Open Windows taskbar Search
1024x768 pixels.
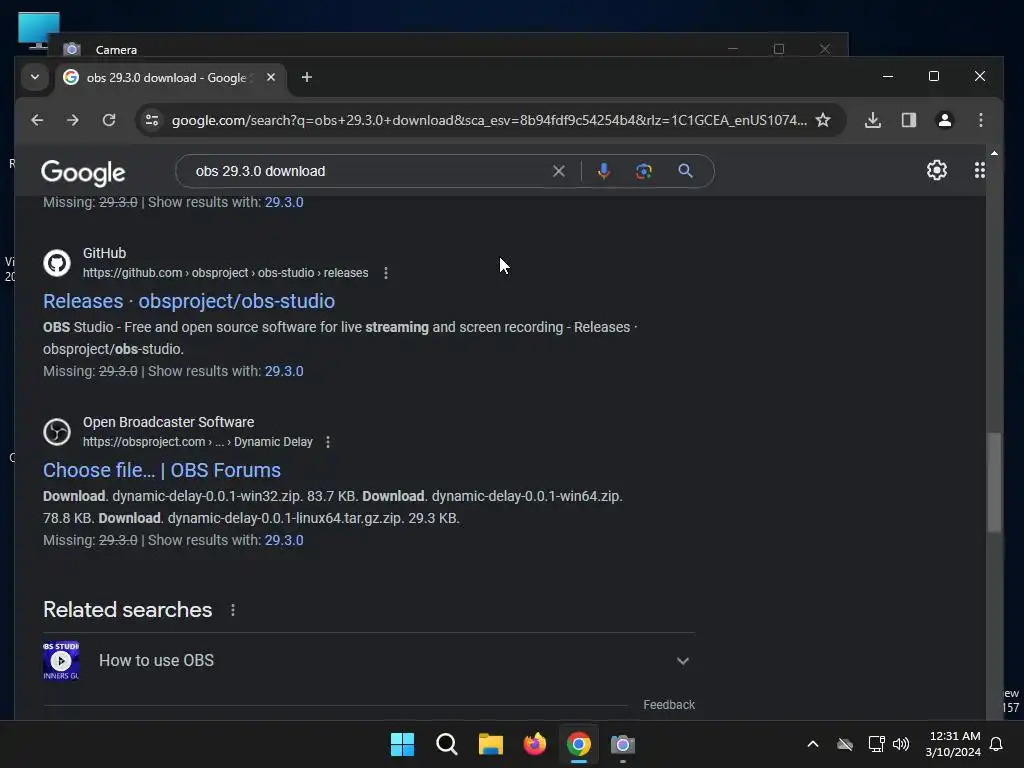(447, 744)
